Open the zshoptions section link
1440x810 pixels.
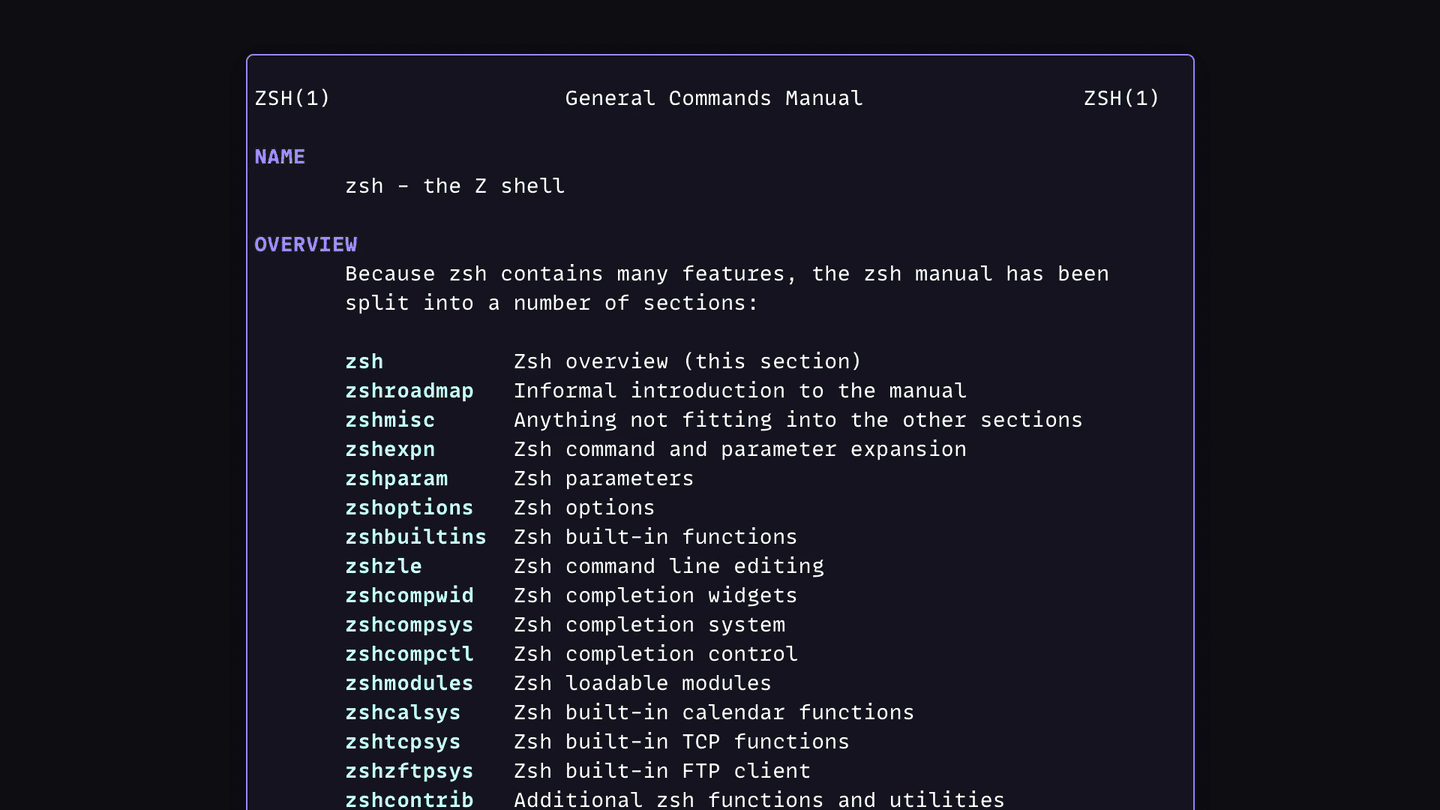[x=409, y=507]
